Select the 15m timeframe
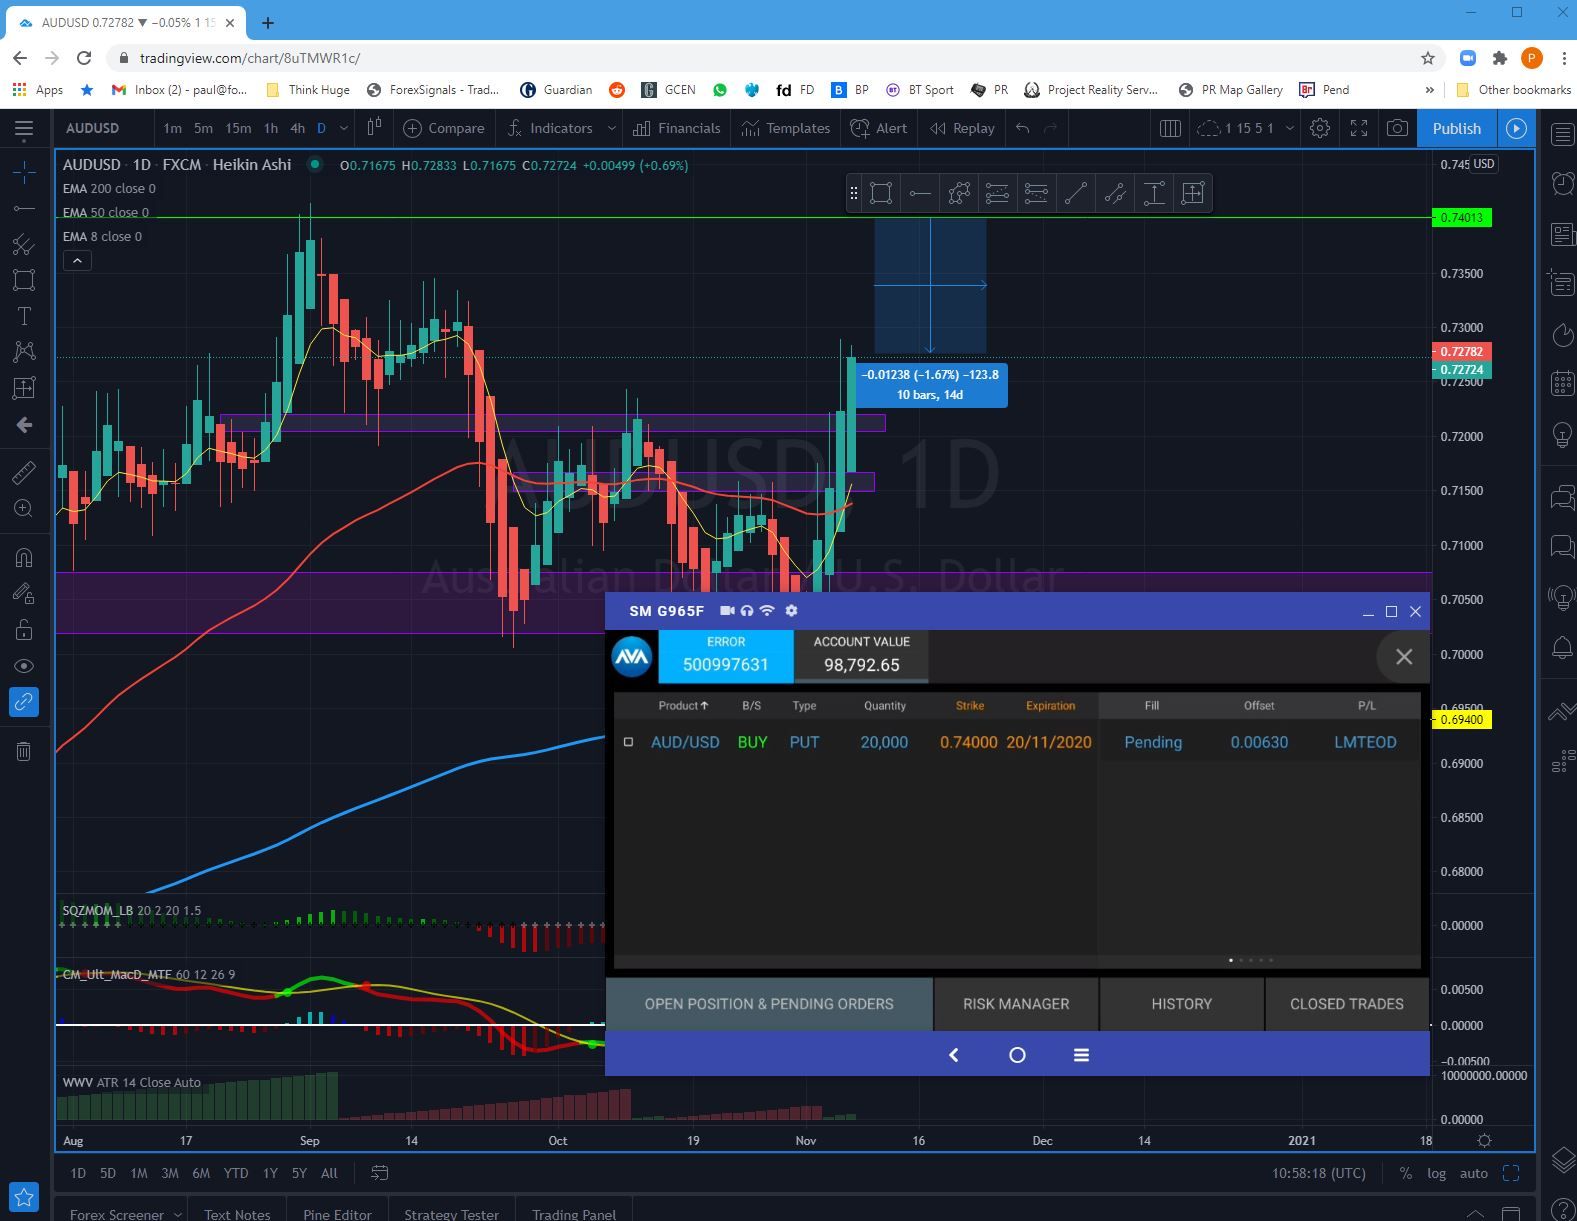This screenshot has width=1577, height=1221. tap(238, 128)
